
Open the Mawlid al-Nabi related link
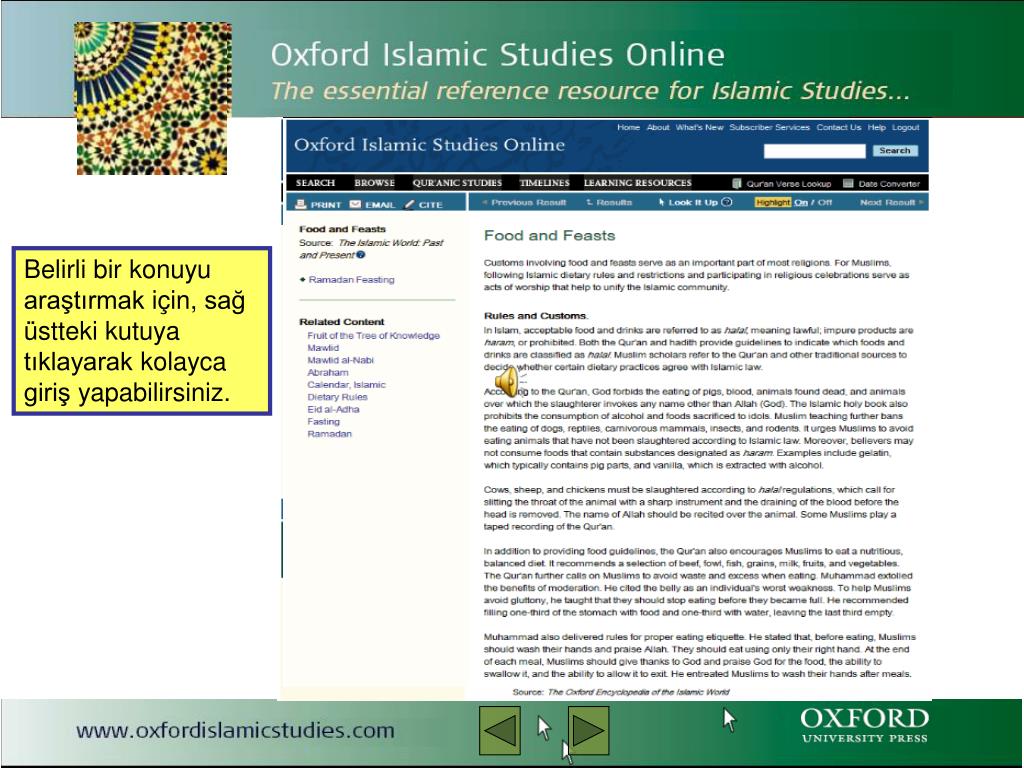340,360
